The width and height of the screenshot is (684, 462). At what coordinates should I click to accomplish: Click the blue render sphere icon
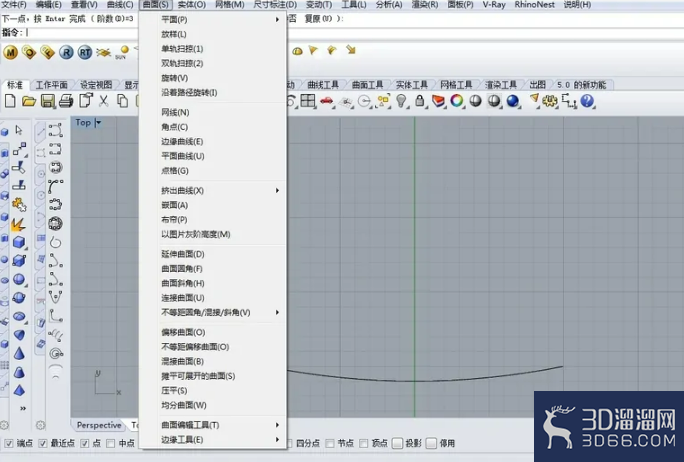[x=513, y=101]
